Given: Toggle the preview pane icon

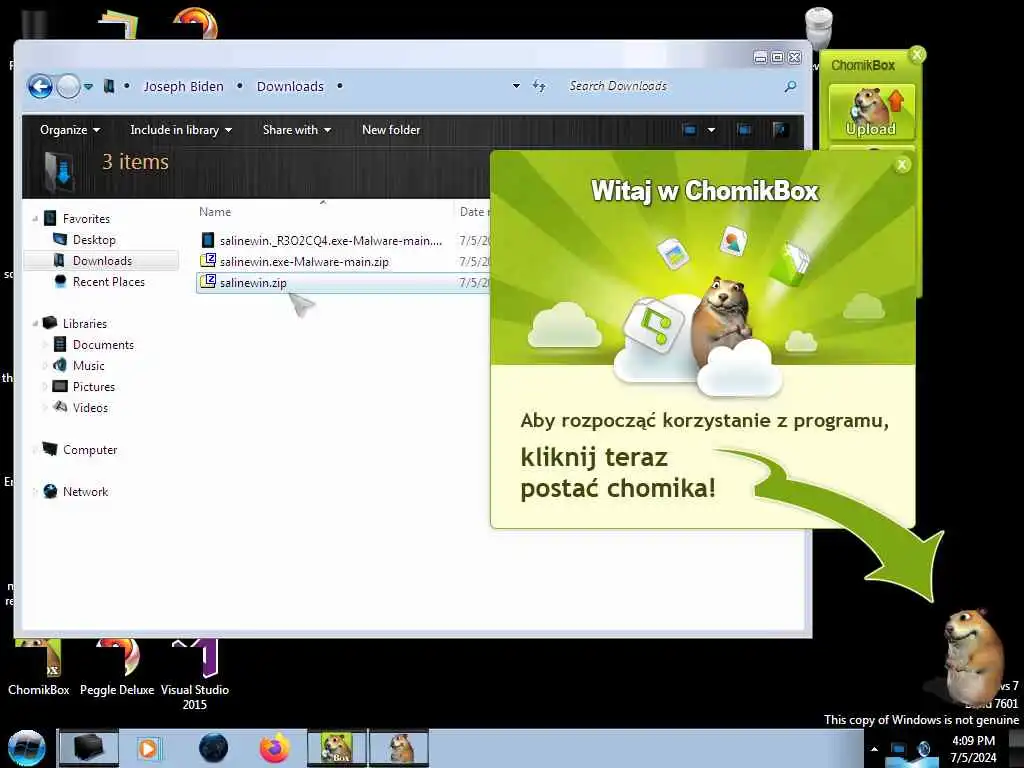Looking at the screenshot, I should pyautogui.click(x=744, y=130).
